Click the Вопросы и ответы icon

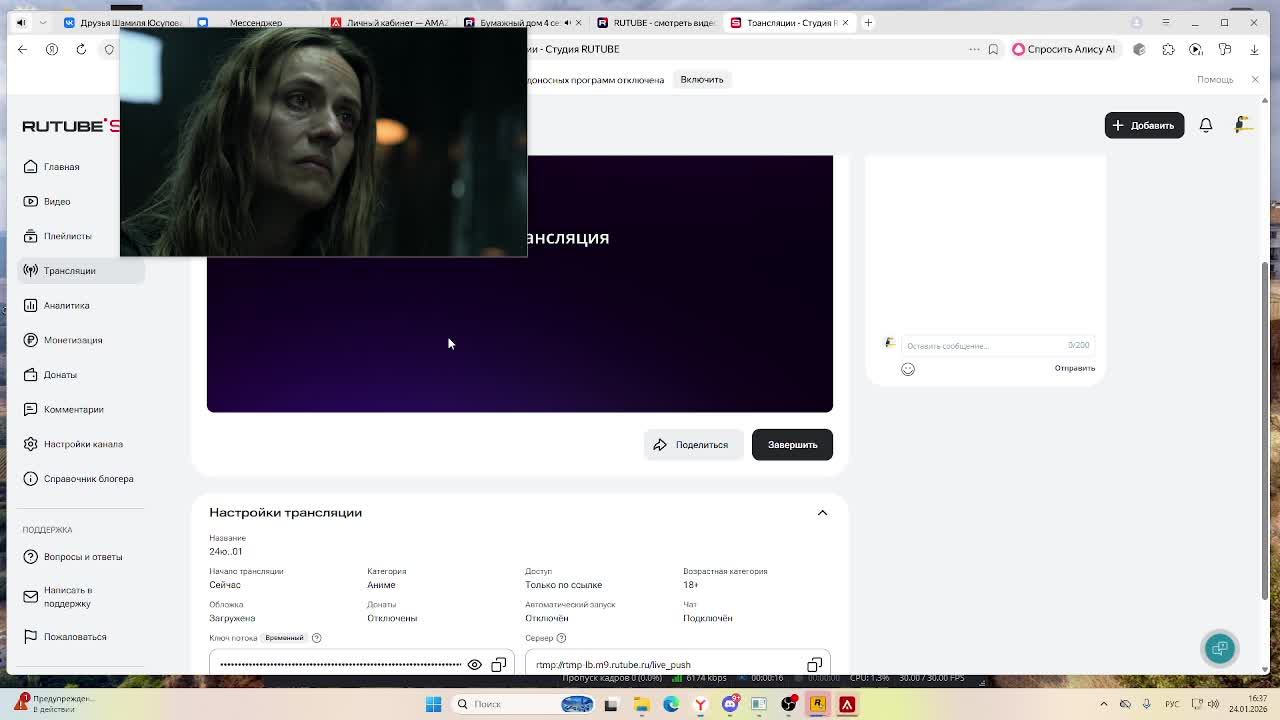(31, 557)
